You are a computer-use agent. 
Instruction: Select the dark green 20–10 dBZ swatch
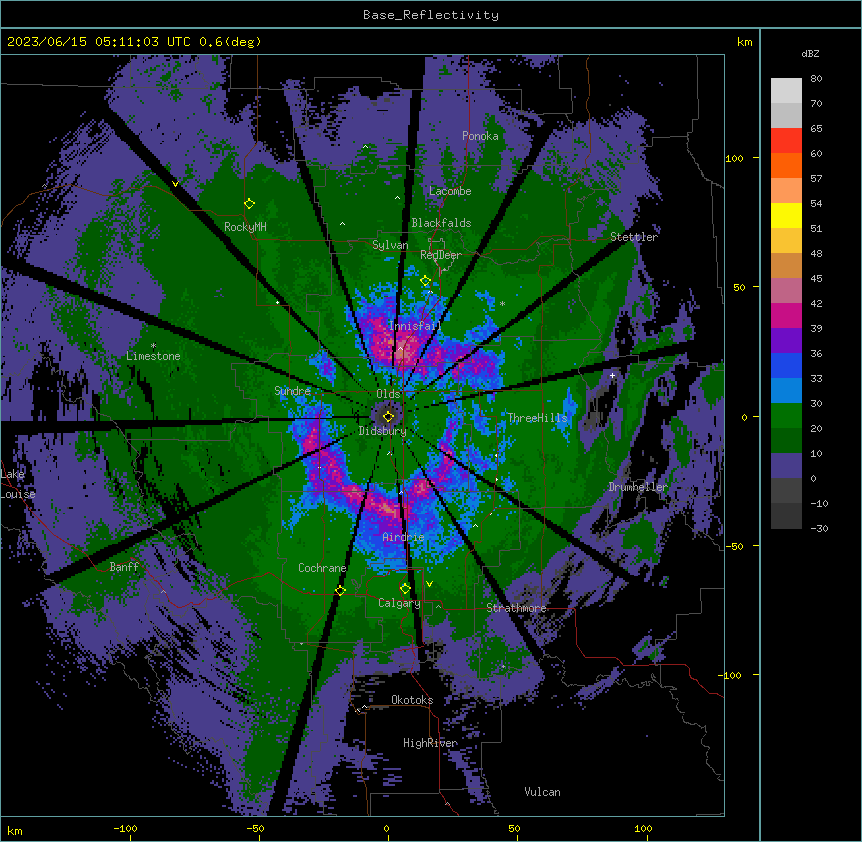pos(786,441)
